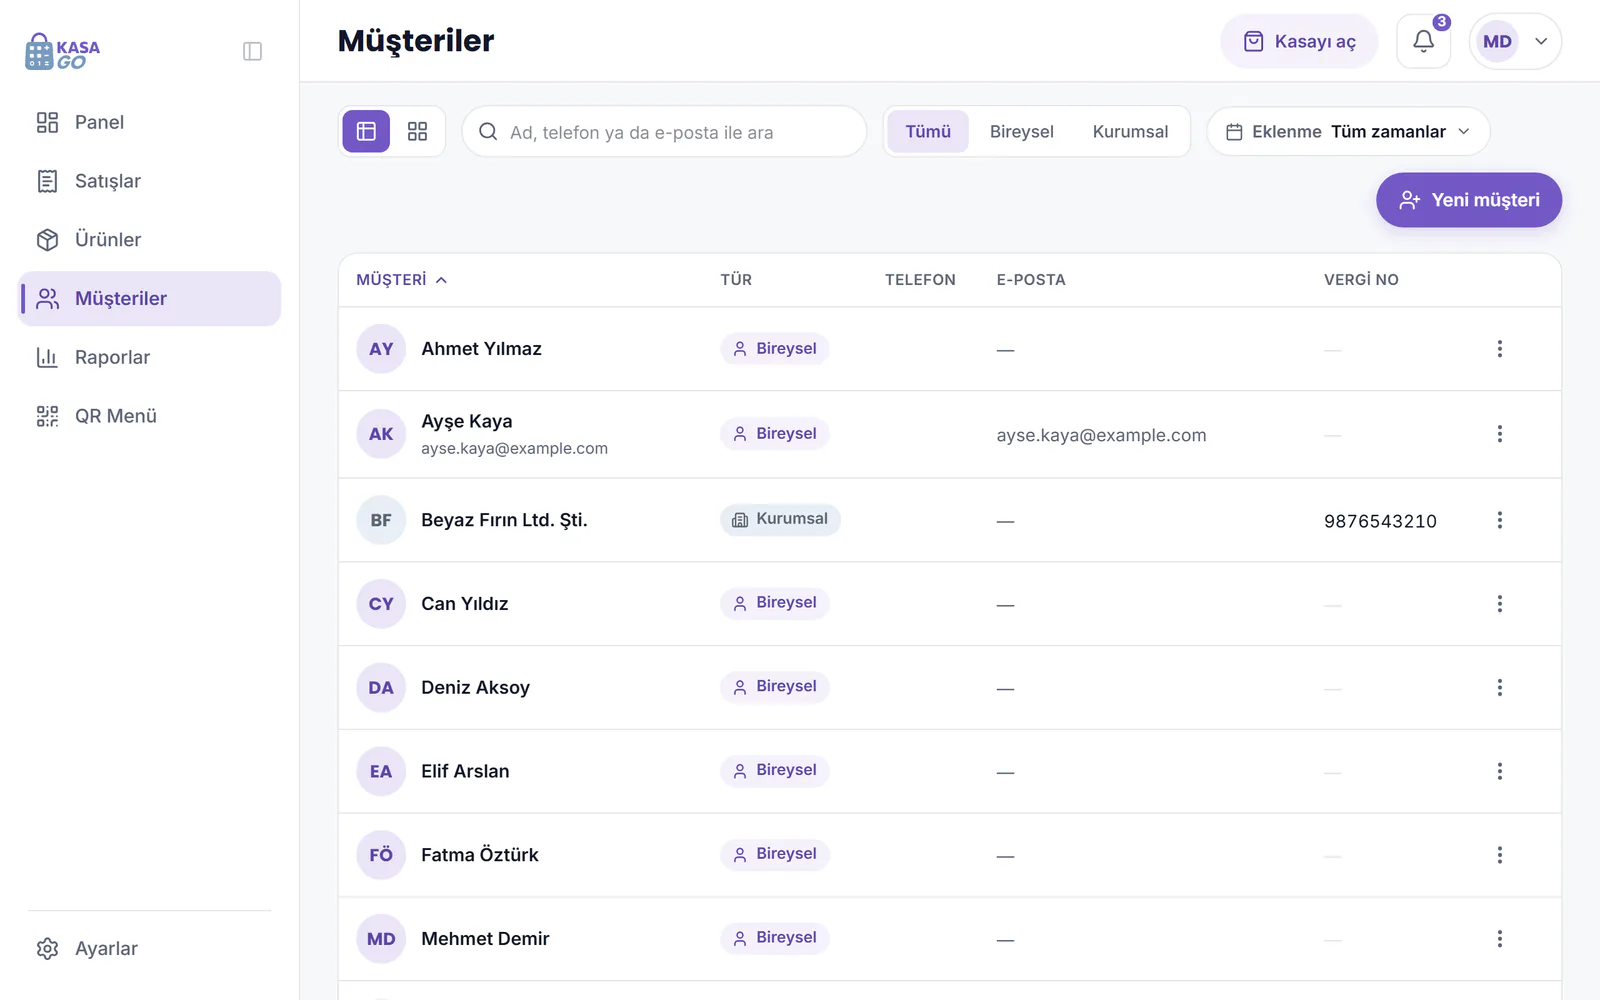Click the email ayse.kaya@example.com in the E-POSTA column
The height and width of the screenshot is (1000, 1600).
coord(1101,435)
